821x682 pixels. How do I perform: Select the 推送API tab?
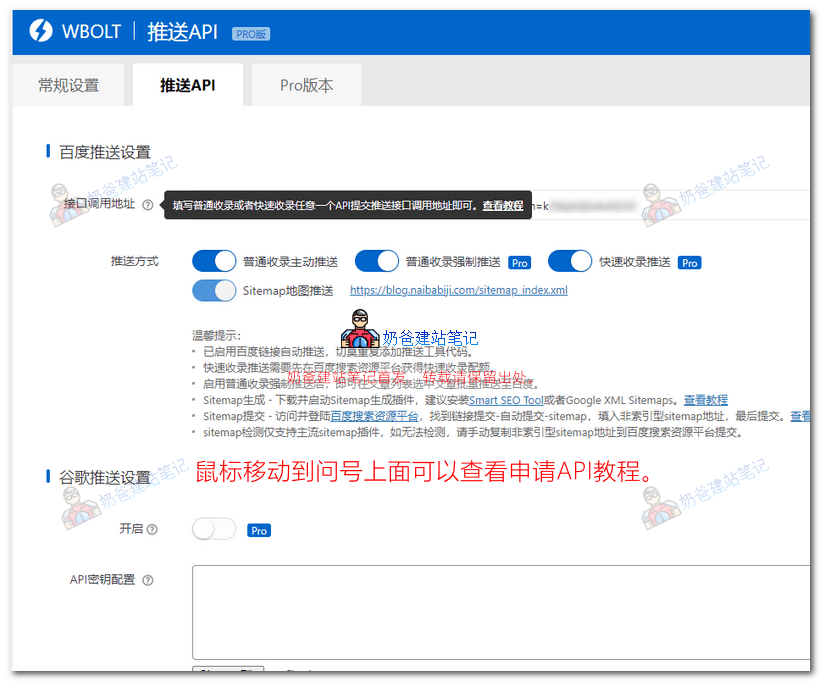(x=187, y=86)
